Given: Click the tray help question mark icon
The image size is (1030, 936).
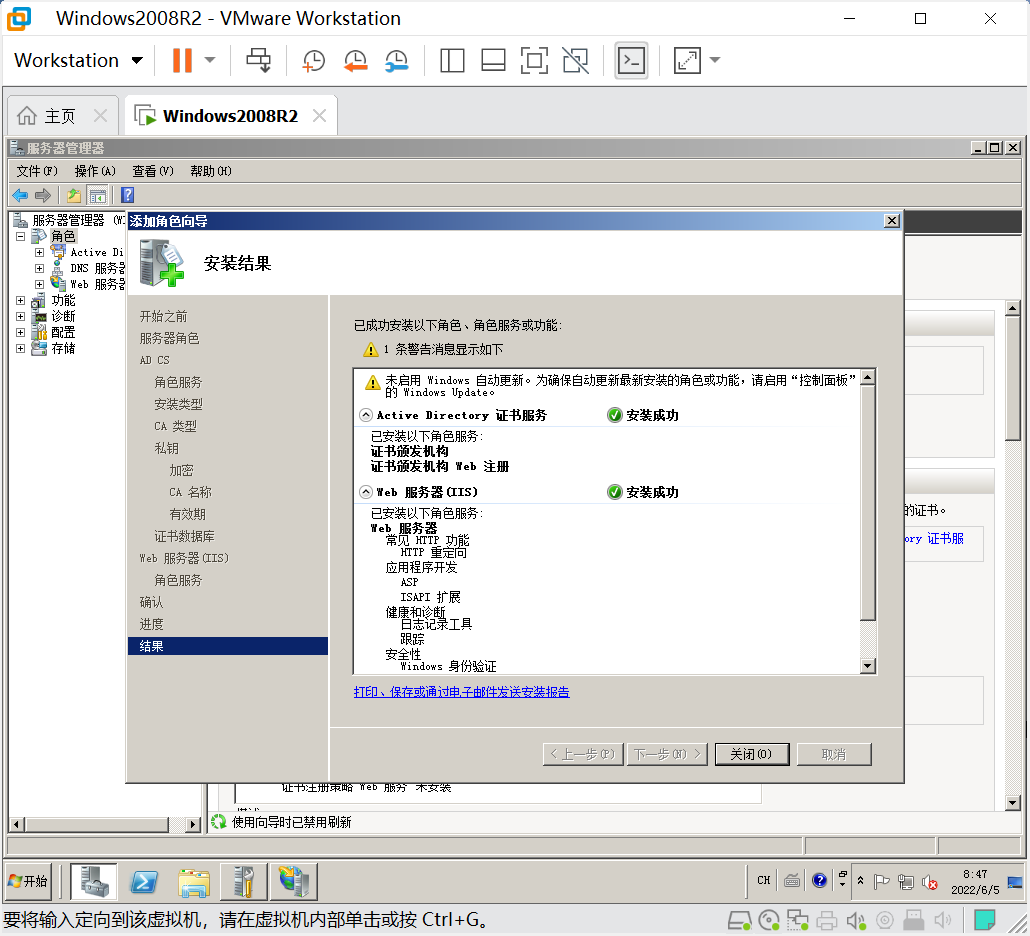Looking at the screenshot, I should tap(819, 880).
